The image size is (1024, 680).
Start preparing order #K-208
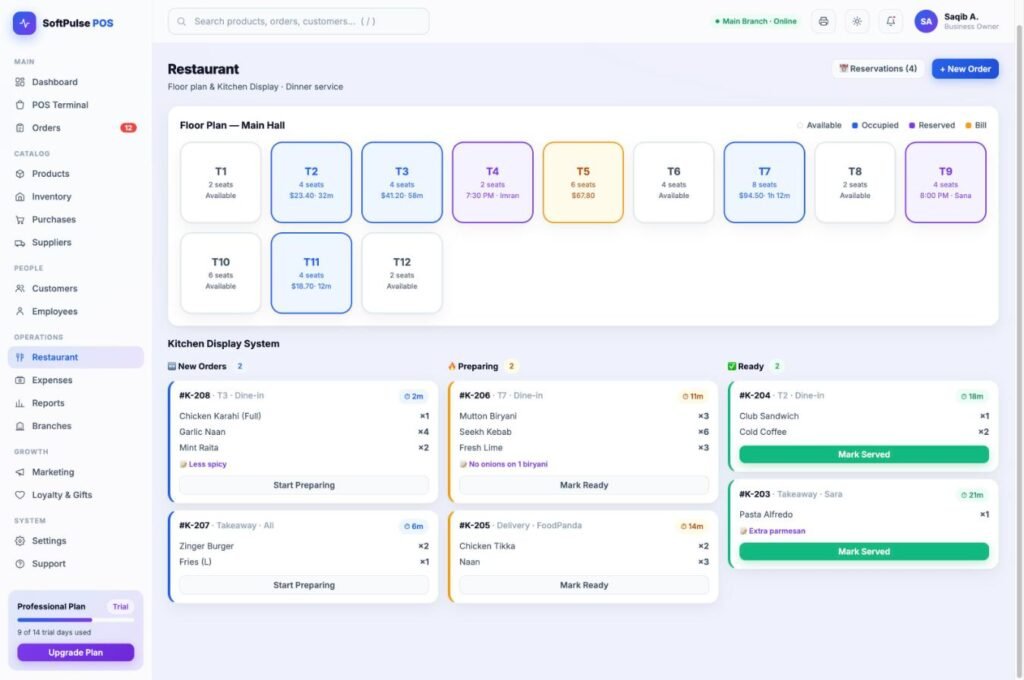coord(304,485)
